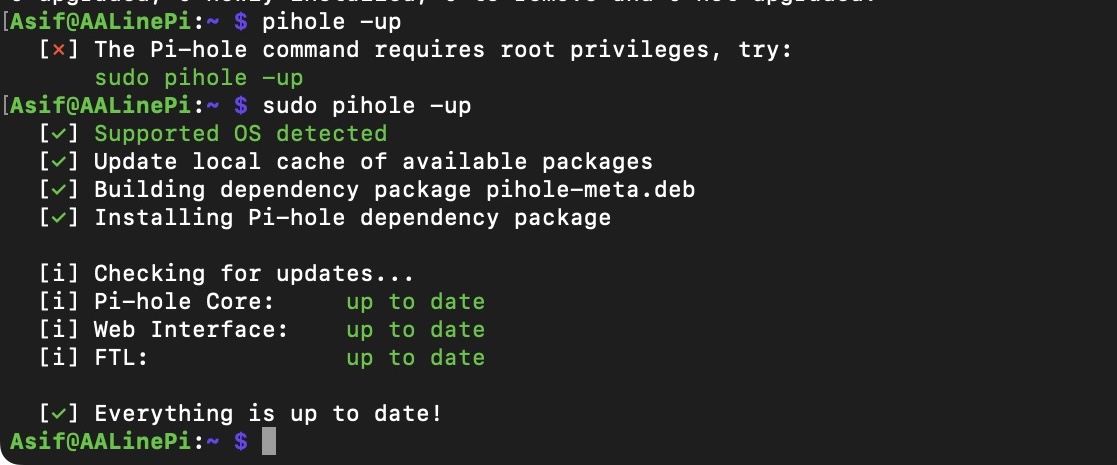Click the gray terminal cursor block
1117x465 pixels.
click(269, 442)
